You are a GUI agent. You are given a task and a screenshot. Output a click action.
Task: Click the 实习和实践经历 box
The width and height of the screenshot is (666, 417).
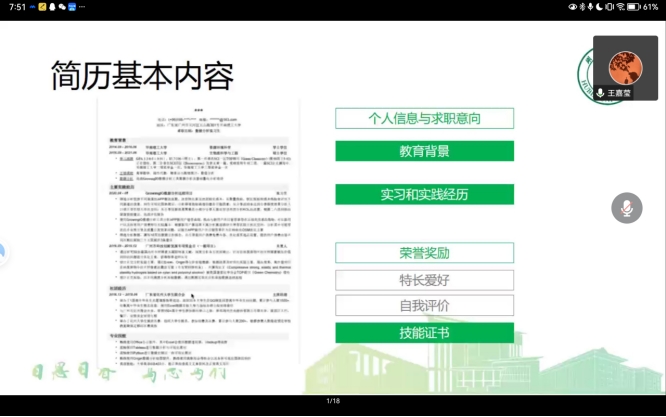coord(424,193)
